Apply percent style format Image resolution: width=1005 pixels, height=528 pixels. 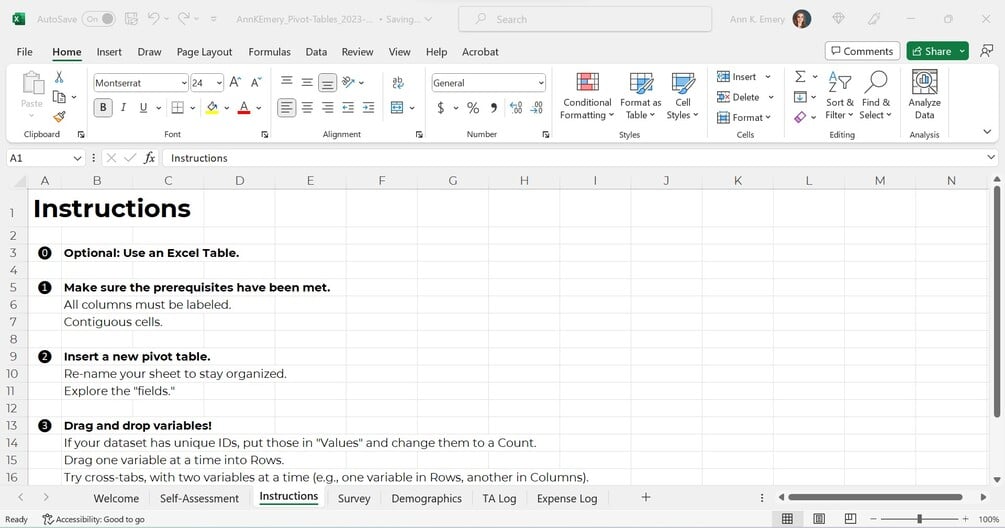(x=473, y=108)
